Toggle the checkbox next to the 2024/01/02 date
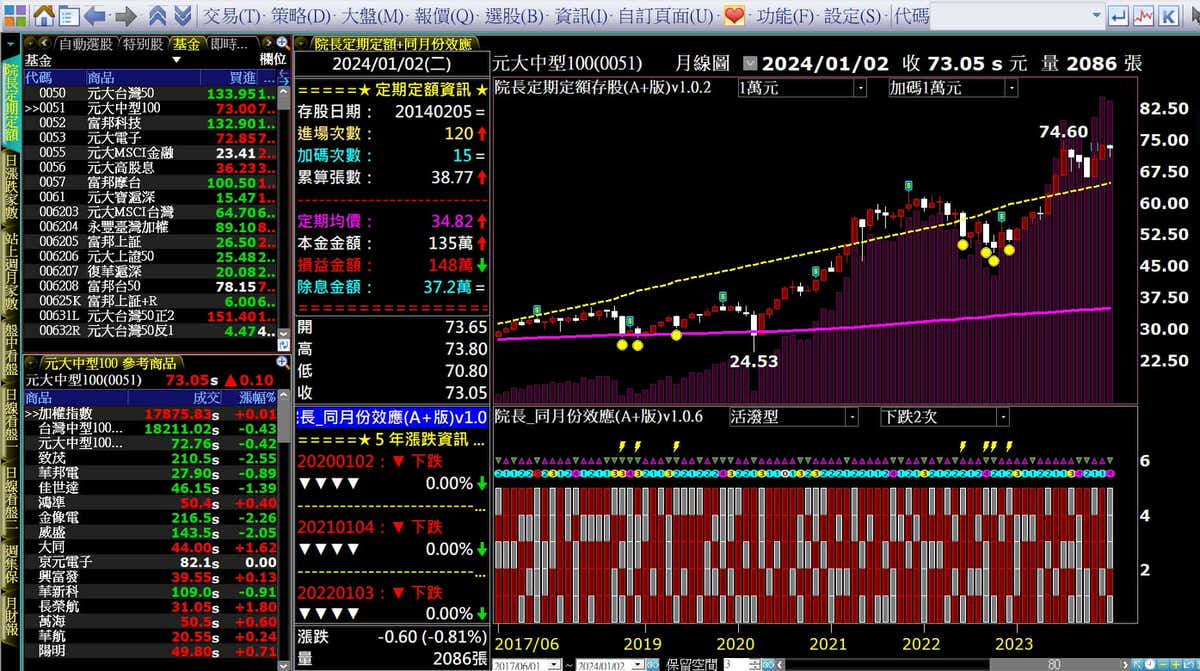 point(751,63)
